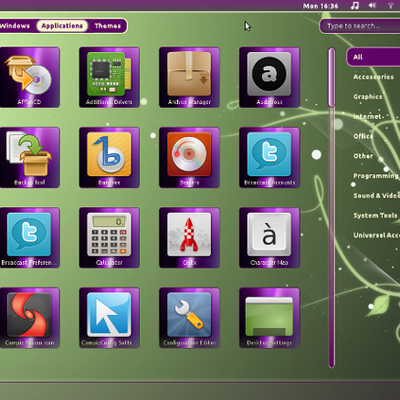Launch Banshee media player
400x400 pixels.
coord(109,157)
